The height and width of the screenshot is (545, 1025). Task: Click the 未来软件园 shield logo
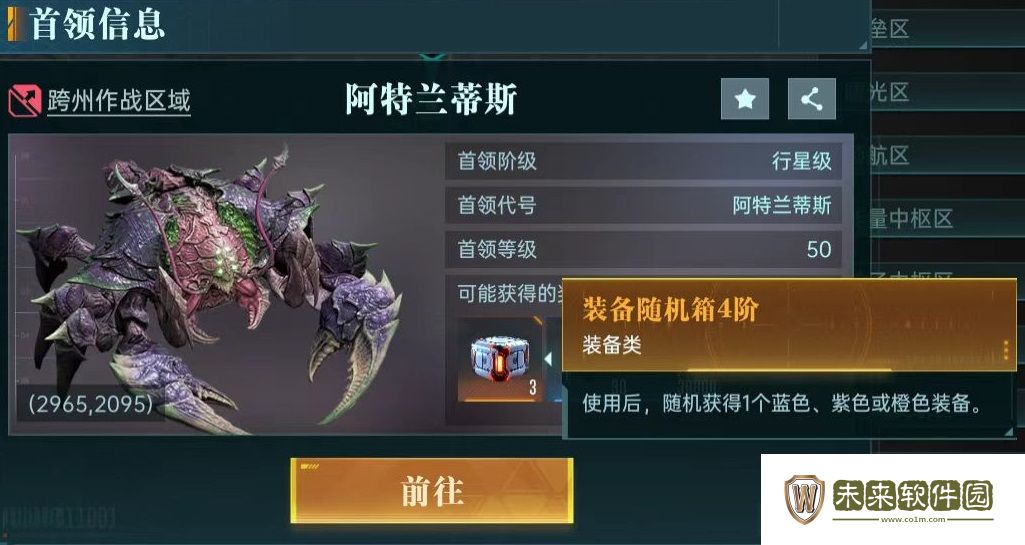point(805,499)
